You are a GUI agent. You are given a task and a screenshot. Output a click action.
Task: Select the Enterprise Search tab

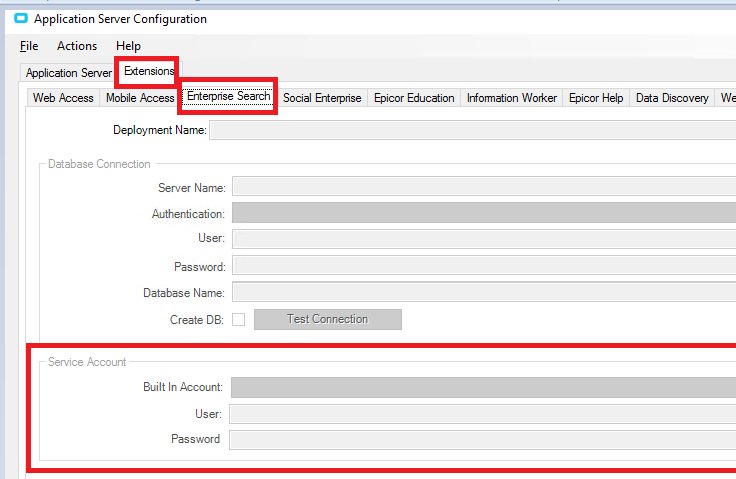tap(229, 96)
